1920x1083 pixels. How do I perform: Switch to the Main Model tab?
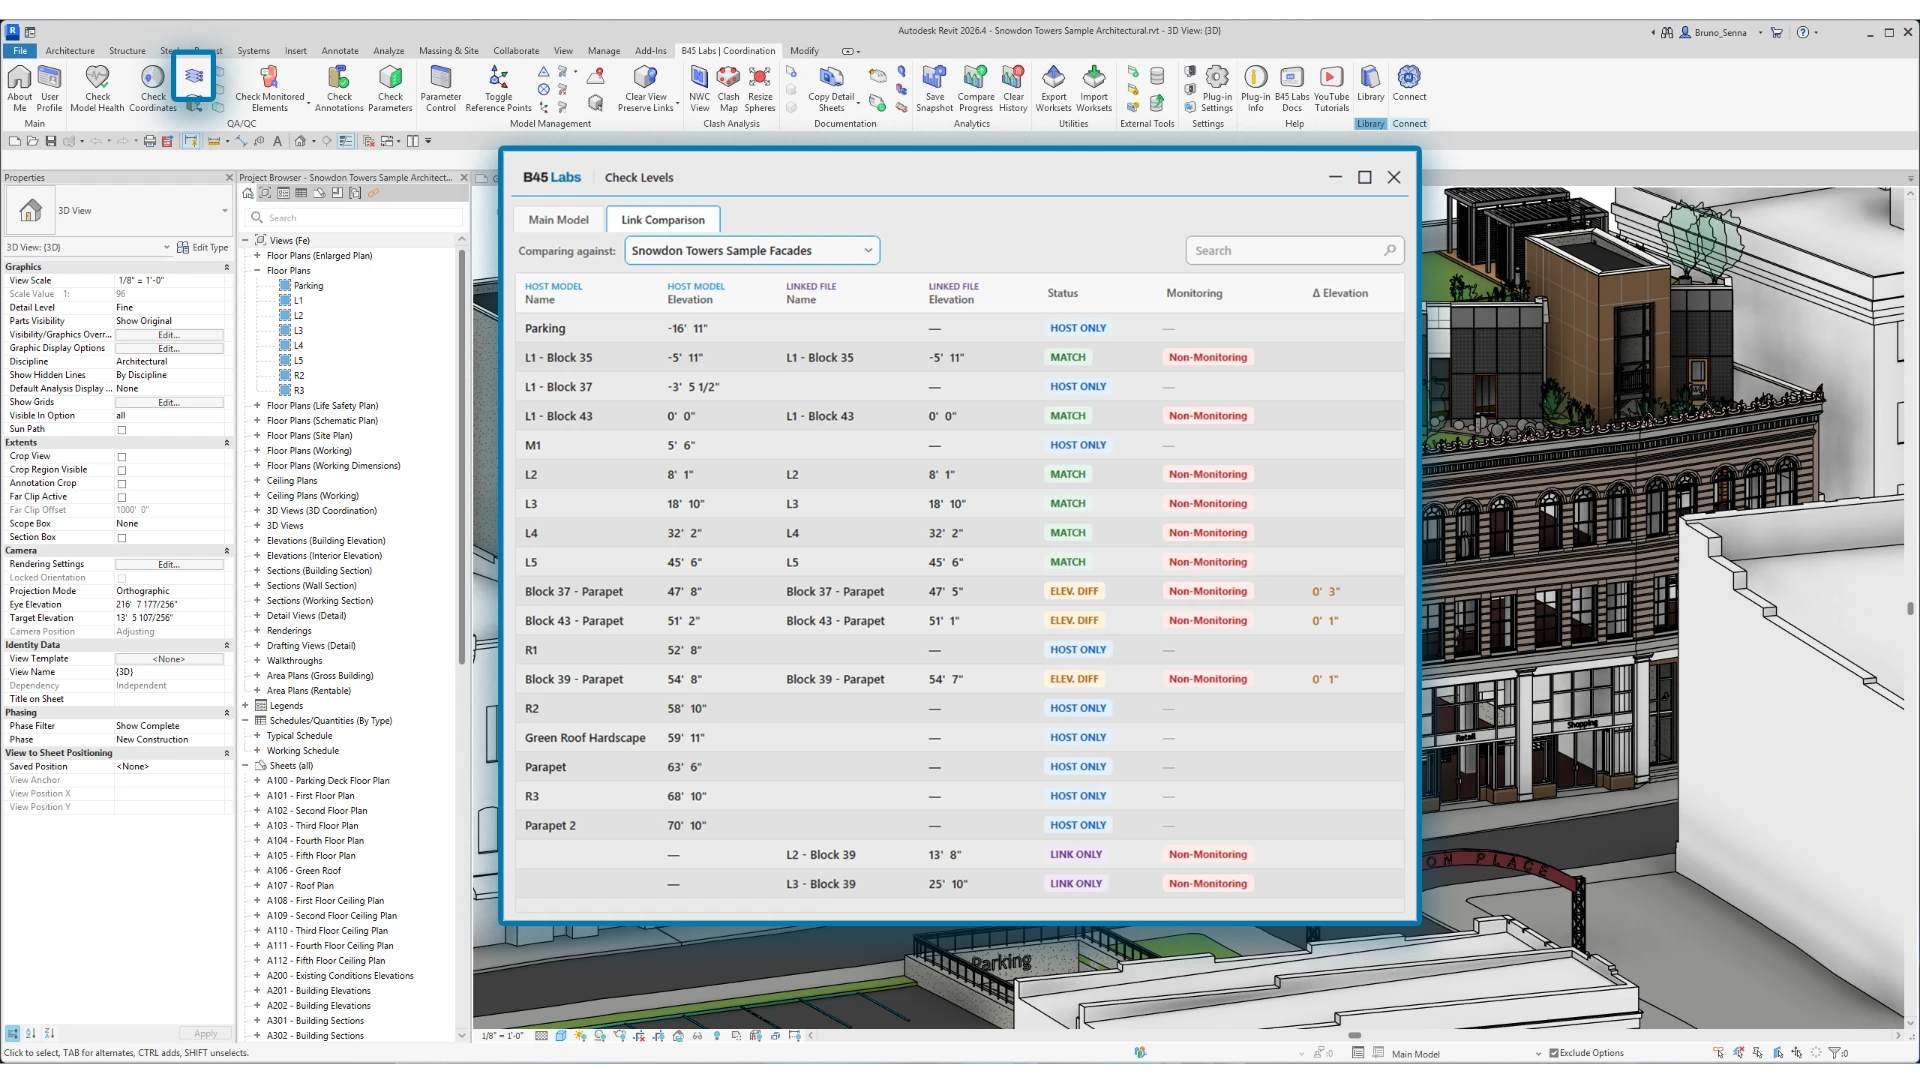558,220
